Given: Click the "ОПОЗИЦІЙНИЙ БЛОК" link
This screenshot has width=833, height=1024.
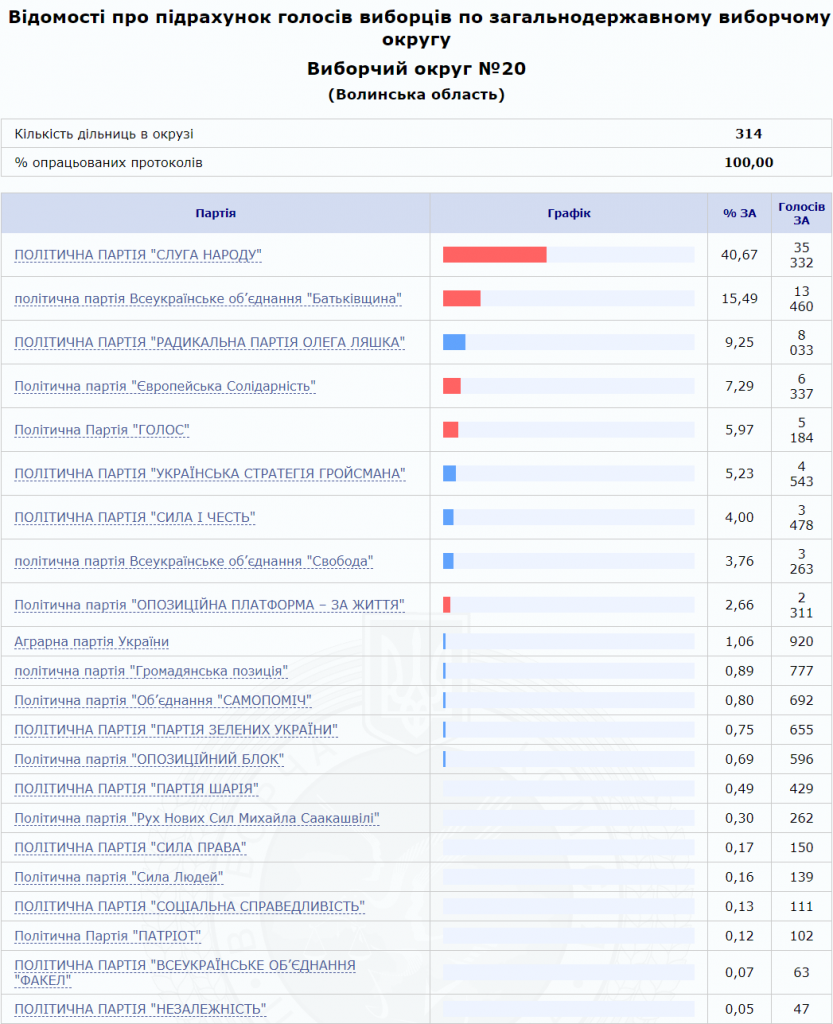Looking at the screenshot, I should (149, 759).
